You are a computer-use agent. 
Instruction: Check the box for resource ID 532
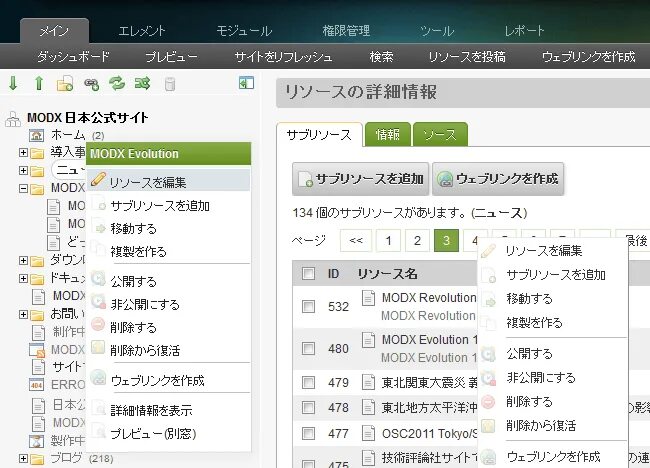pyautogui.click(x=308, y=307)
